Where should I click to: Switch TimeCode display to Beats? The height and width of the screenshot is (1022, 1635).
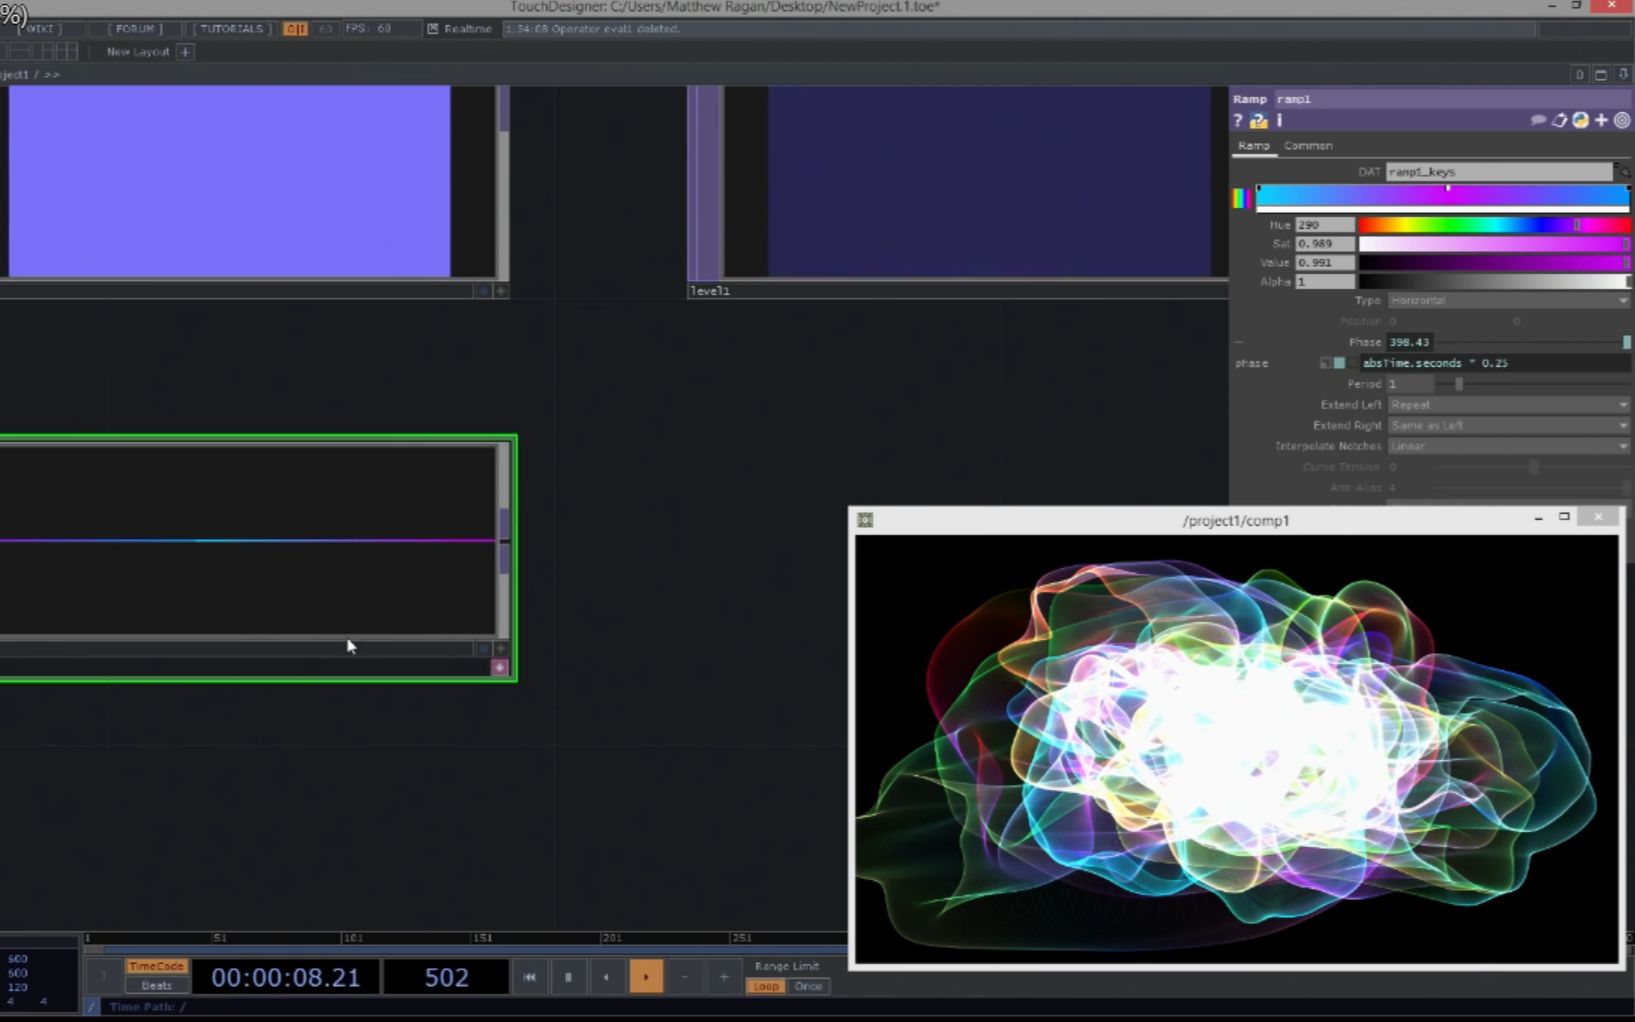[155, 986]
